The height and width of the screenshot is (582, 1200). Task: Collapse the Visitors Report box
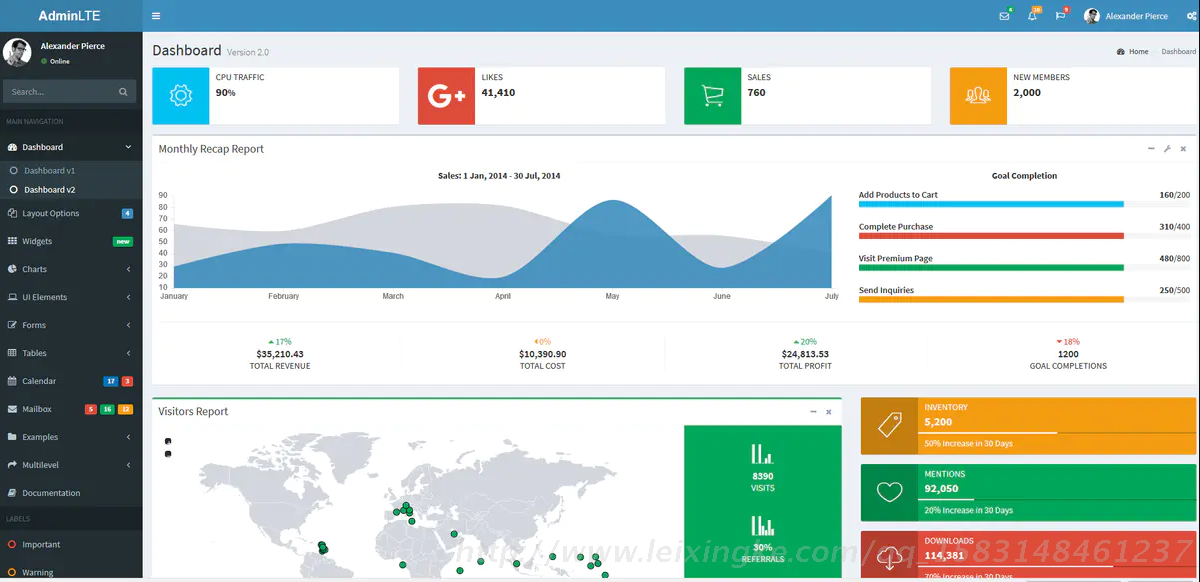coord(813,412)
